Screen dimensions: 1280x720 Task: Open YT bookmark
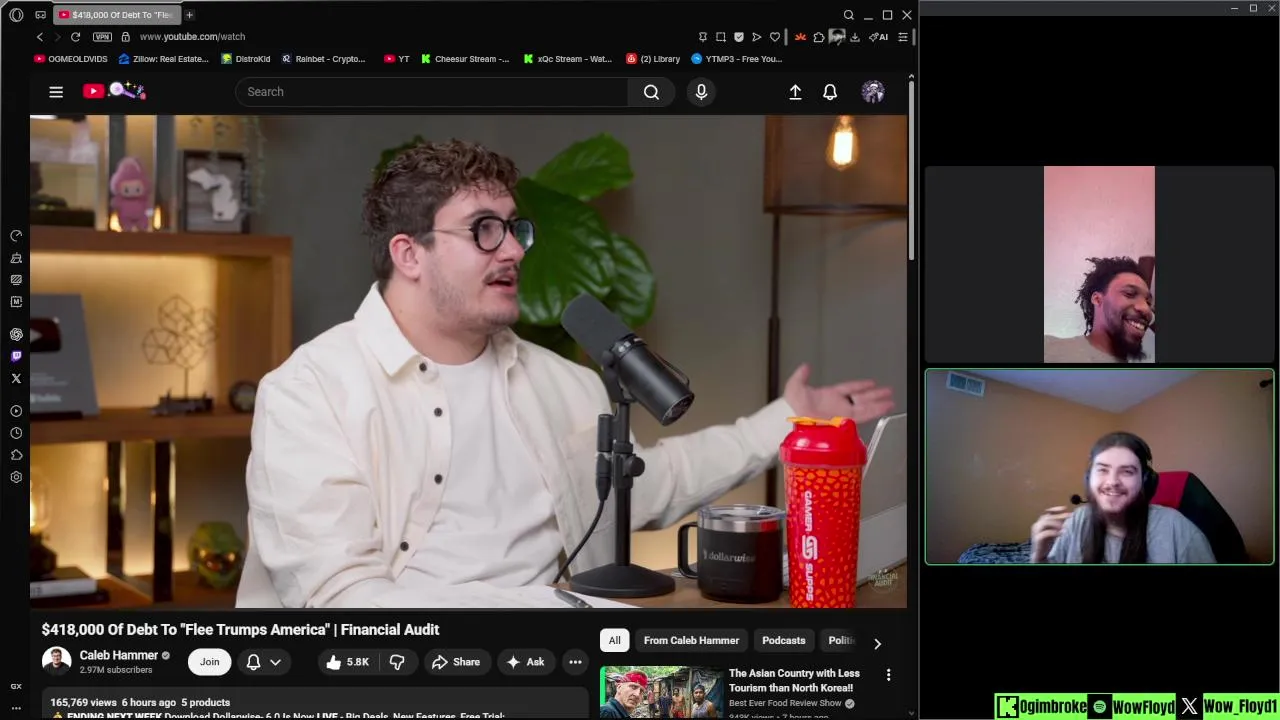point(397,59)
